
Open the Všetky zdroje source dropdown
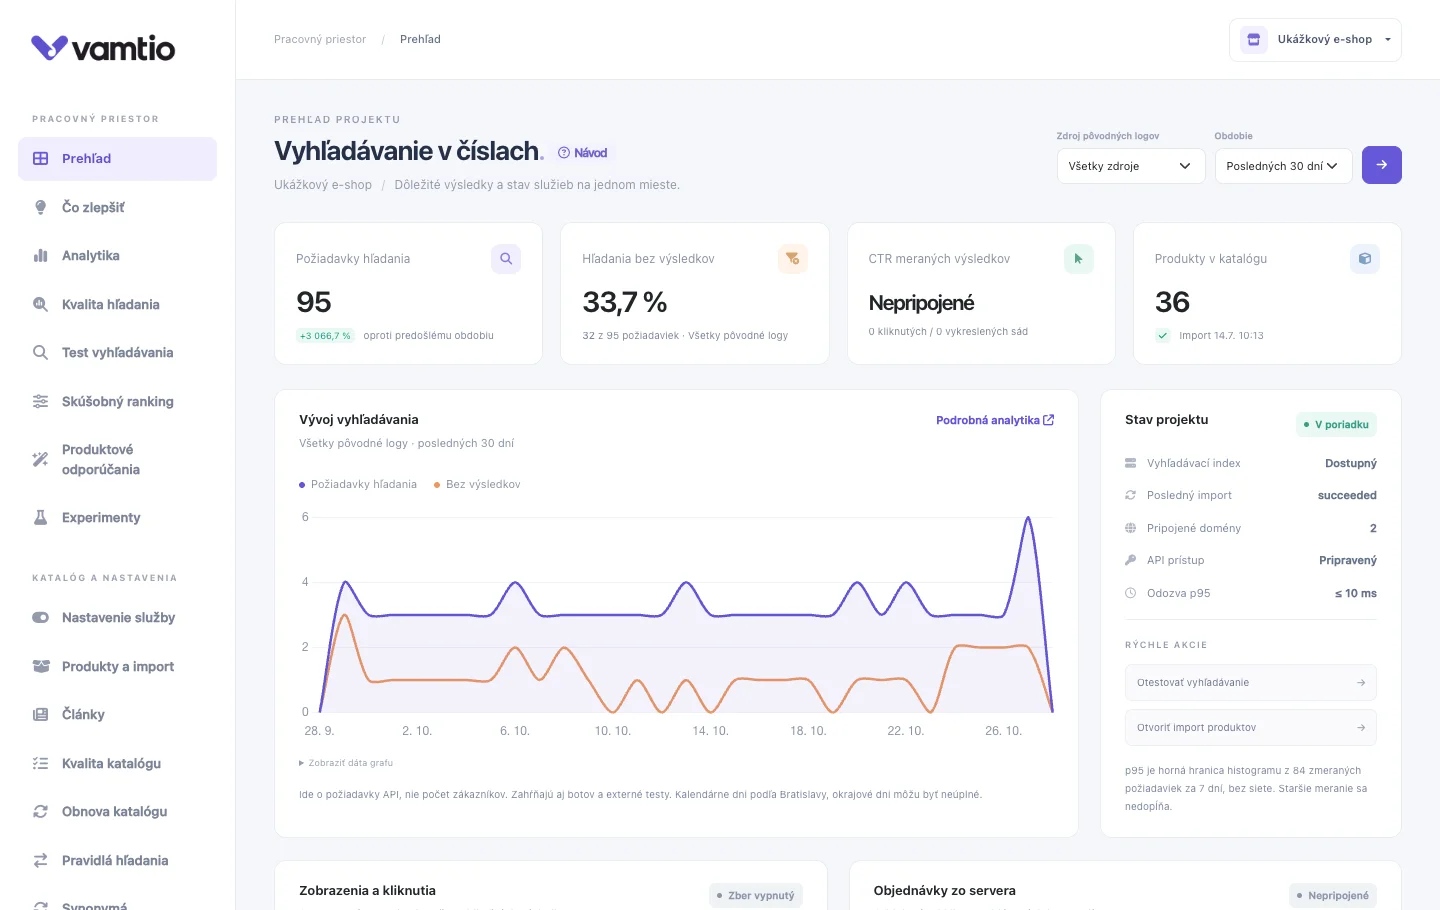1131,166
